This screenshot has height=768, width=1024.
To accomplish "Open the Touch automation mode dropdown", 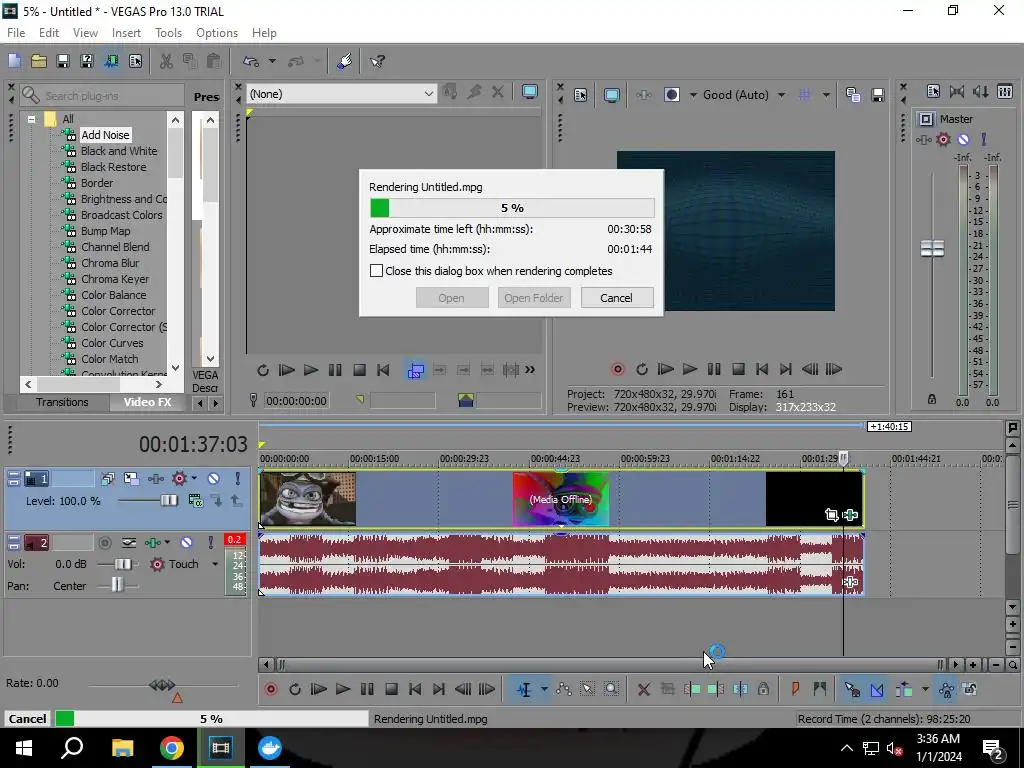I will click(215, 564).
